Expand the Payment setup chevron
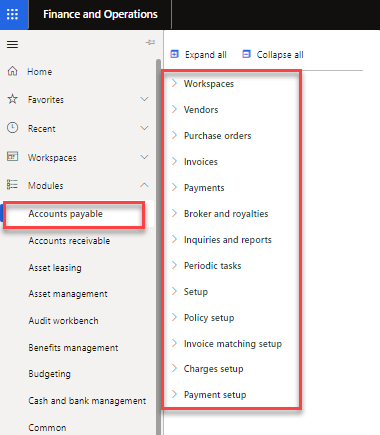Image resolution: width=380 pixels, height=435 pixels. click(x=174, y=394)
